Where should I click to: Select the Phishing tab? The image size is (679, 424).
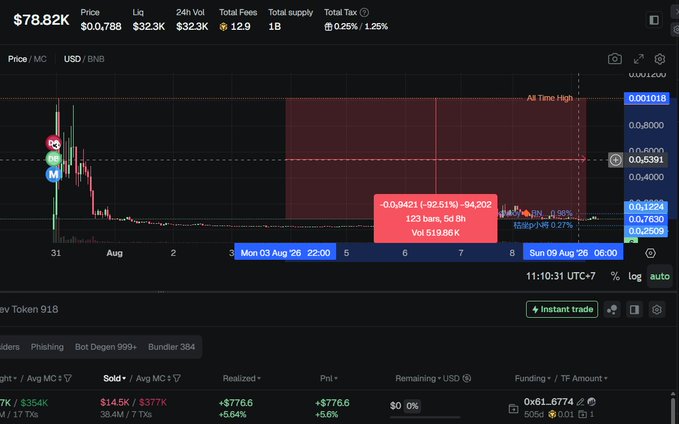pyautogui.click(x=47, y=347)
